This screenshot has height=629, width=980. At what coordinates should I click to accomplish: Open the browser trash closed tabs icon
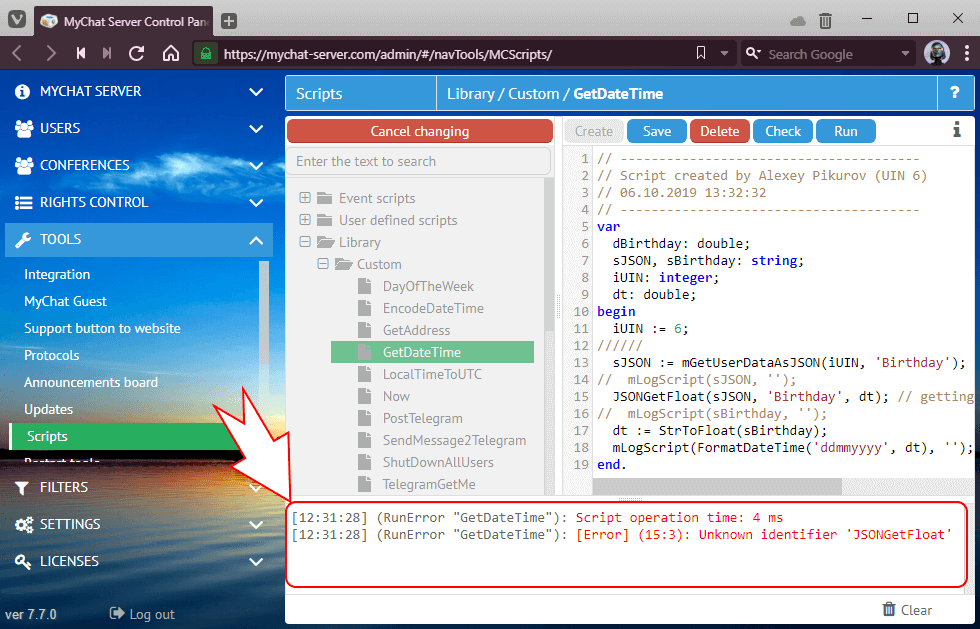[825, 20]
